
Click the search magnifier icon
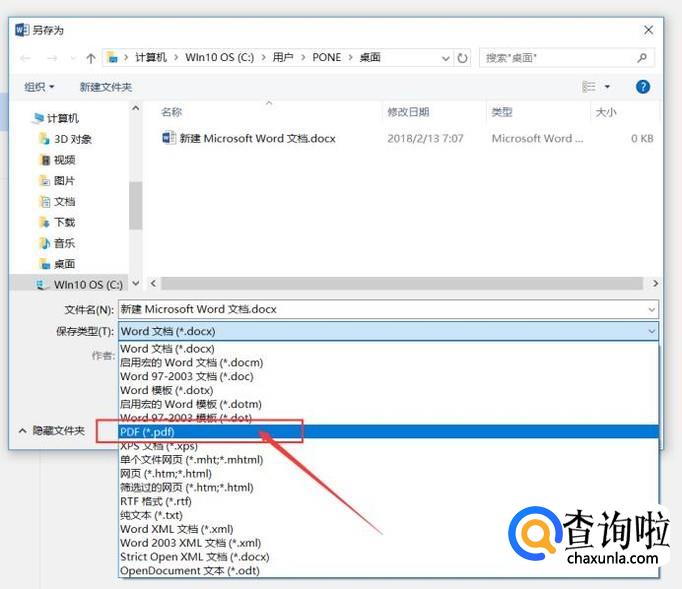coord(643,58)
